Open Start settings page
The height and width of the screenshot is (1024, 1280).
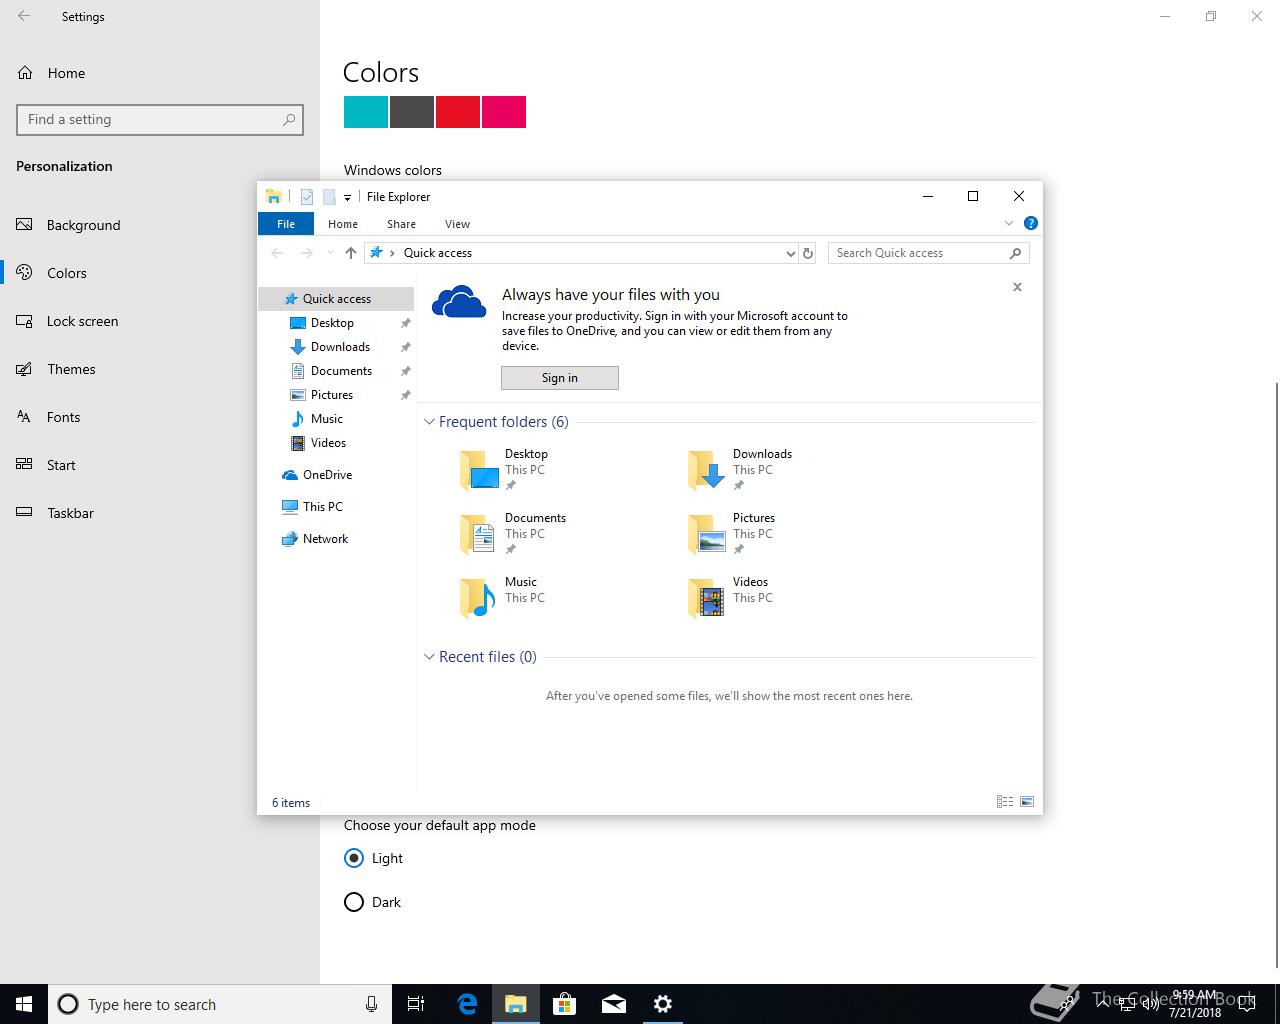point(160,465)
